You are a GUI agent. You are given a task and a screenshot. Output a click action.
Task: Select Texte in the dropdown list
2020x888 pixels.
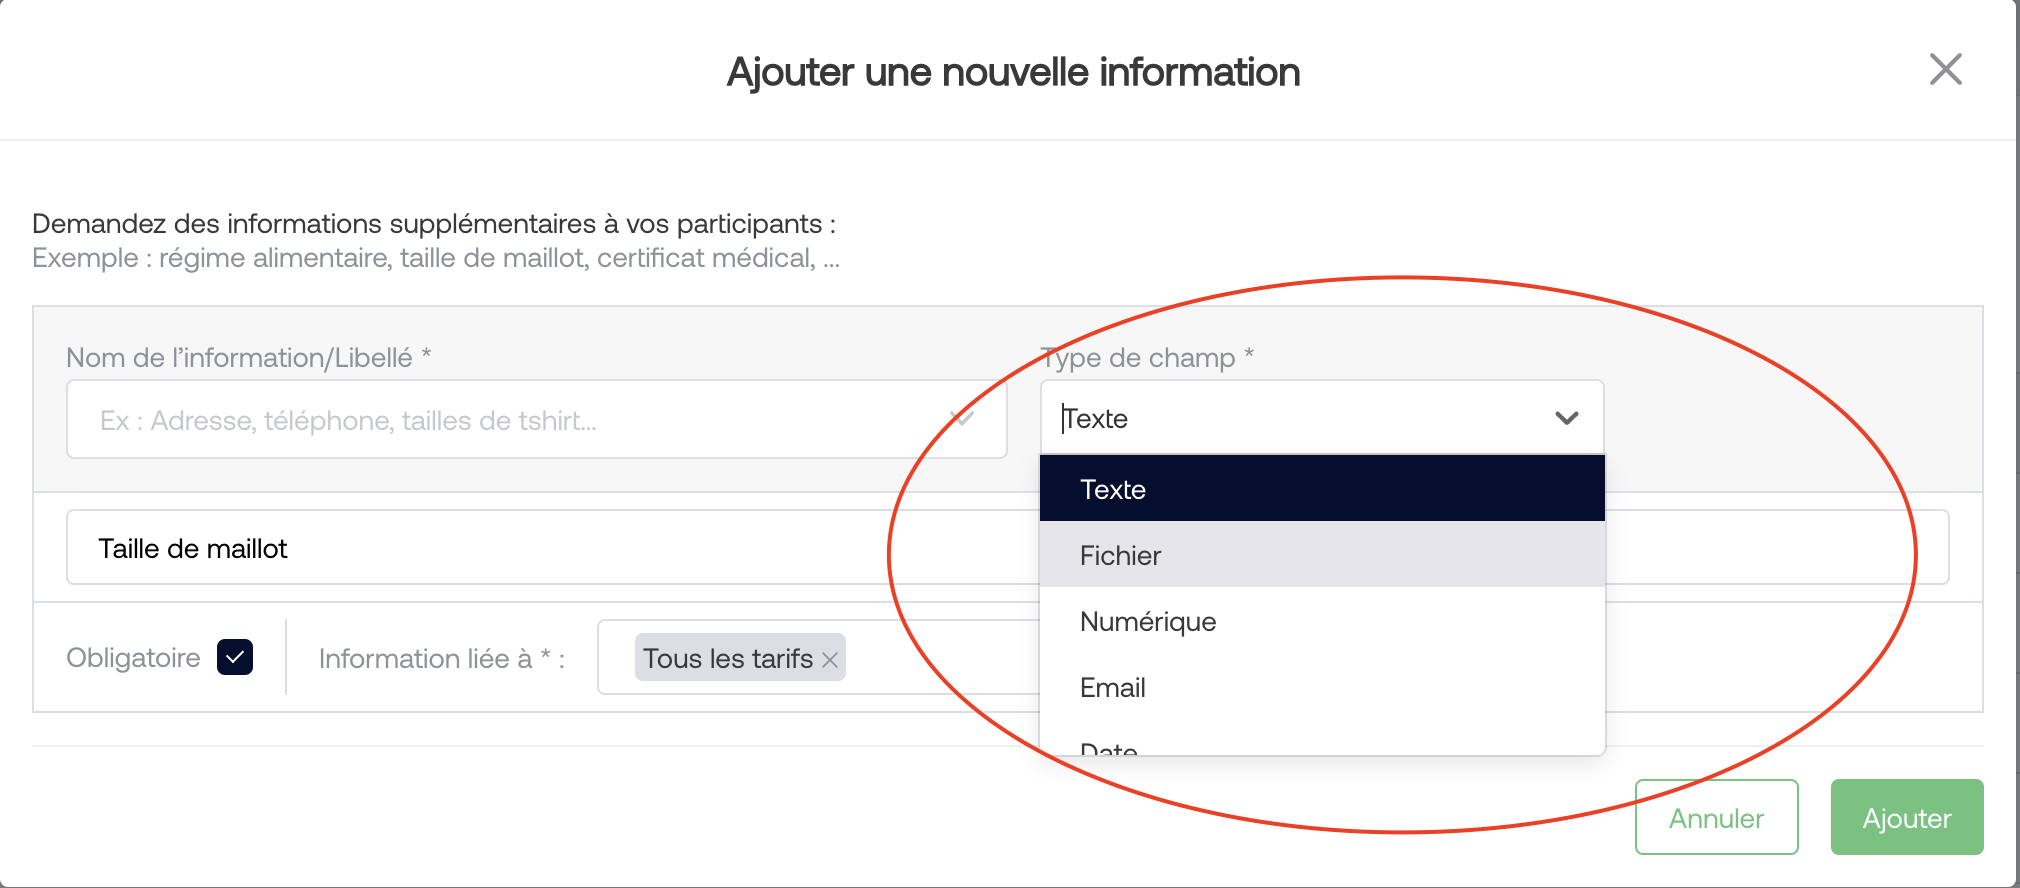coord(1322,489)
